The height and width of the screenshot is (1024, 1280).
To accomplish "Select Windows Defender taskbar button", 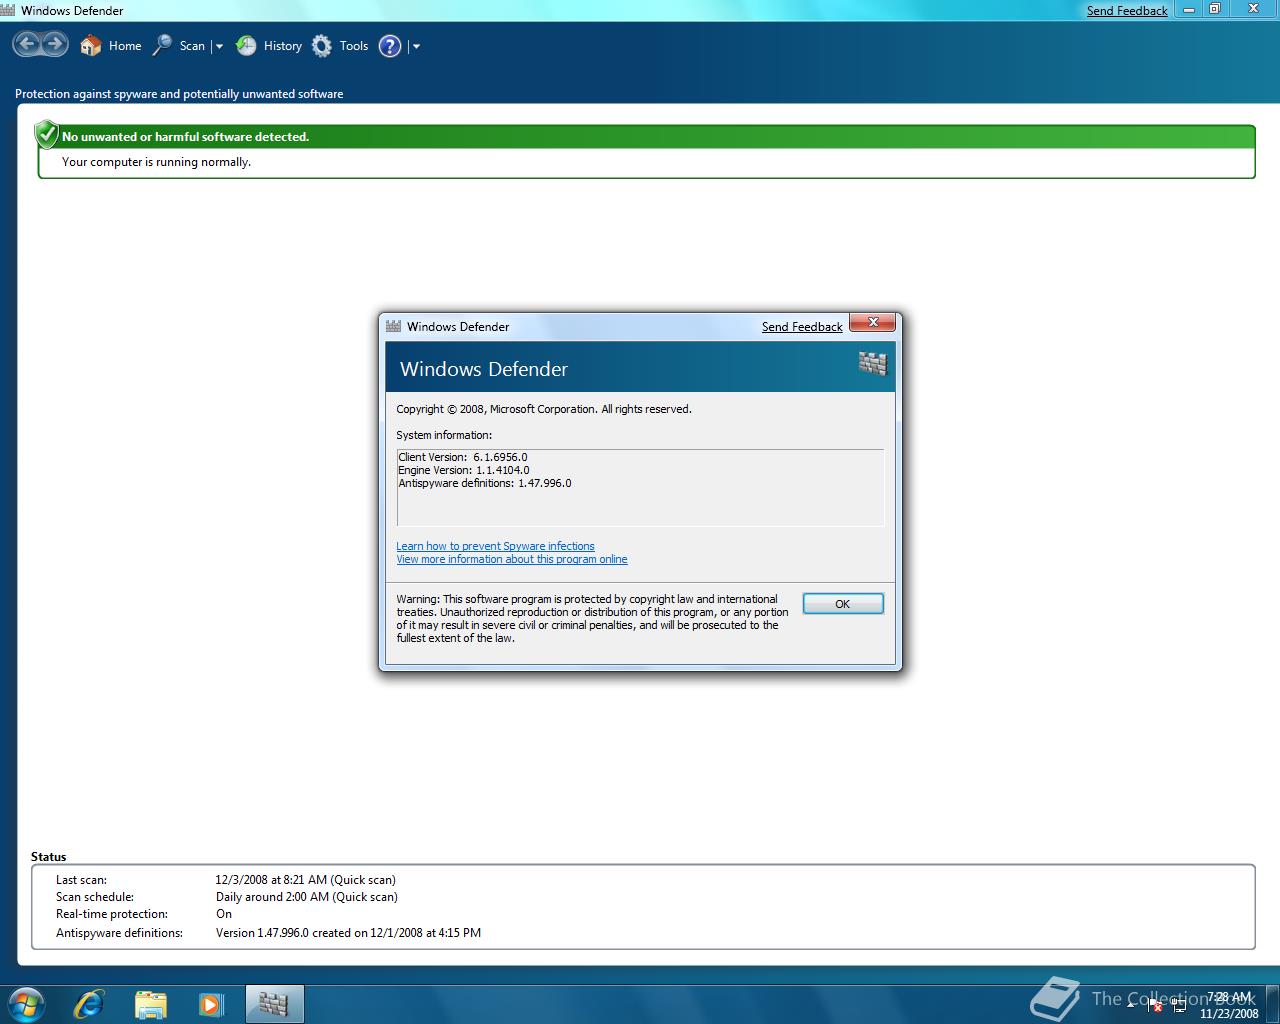I will [274, 1004].
